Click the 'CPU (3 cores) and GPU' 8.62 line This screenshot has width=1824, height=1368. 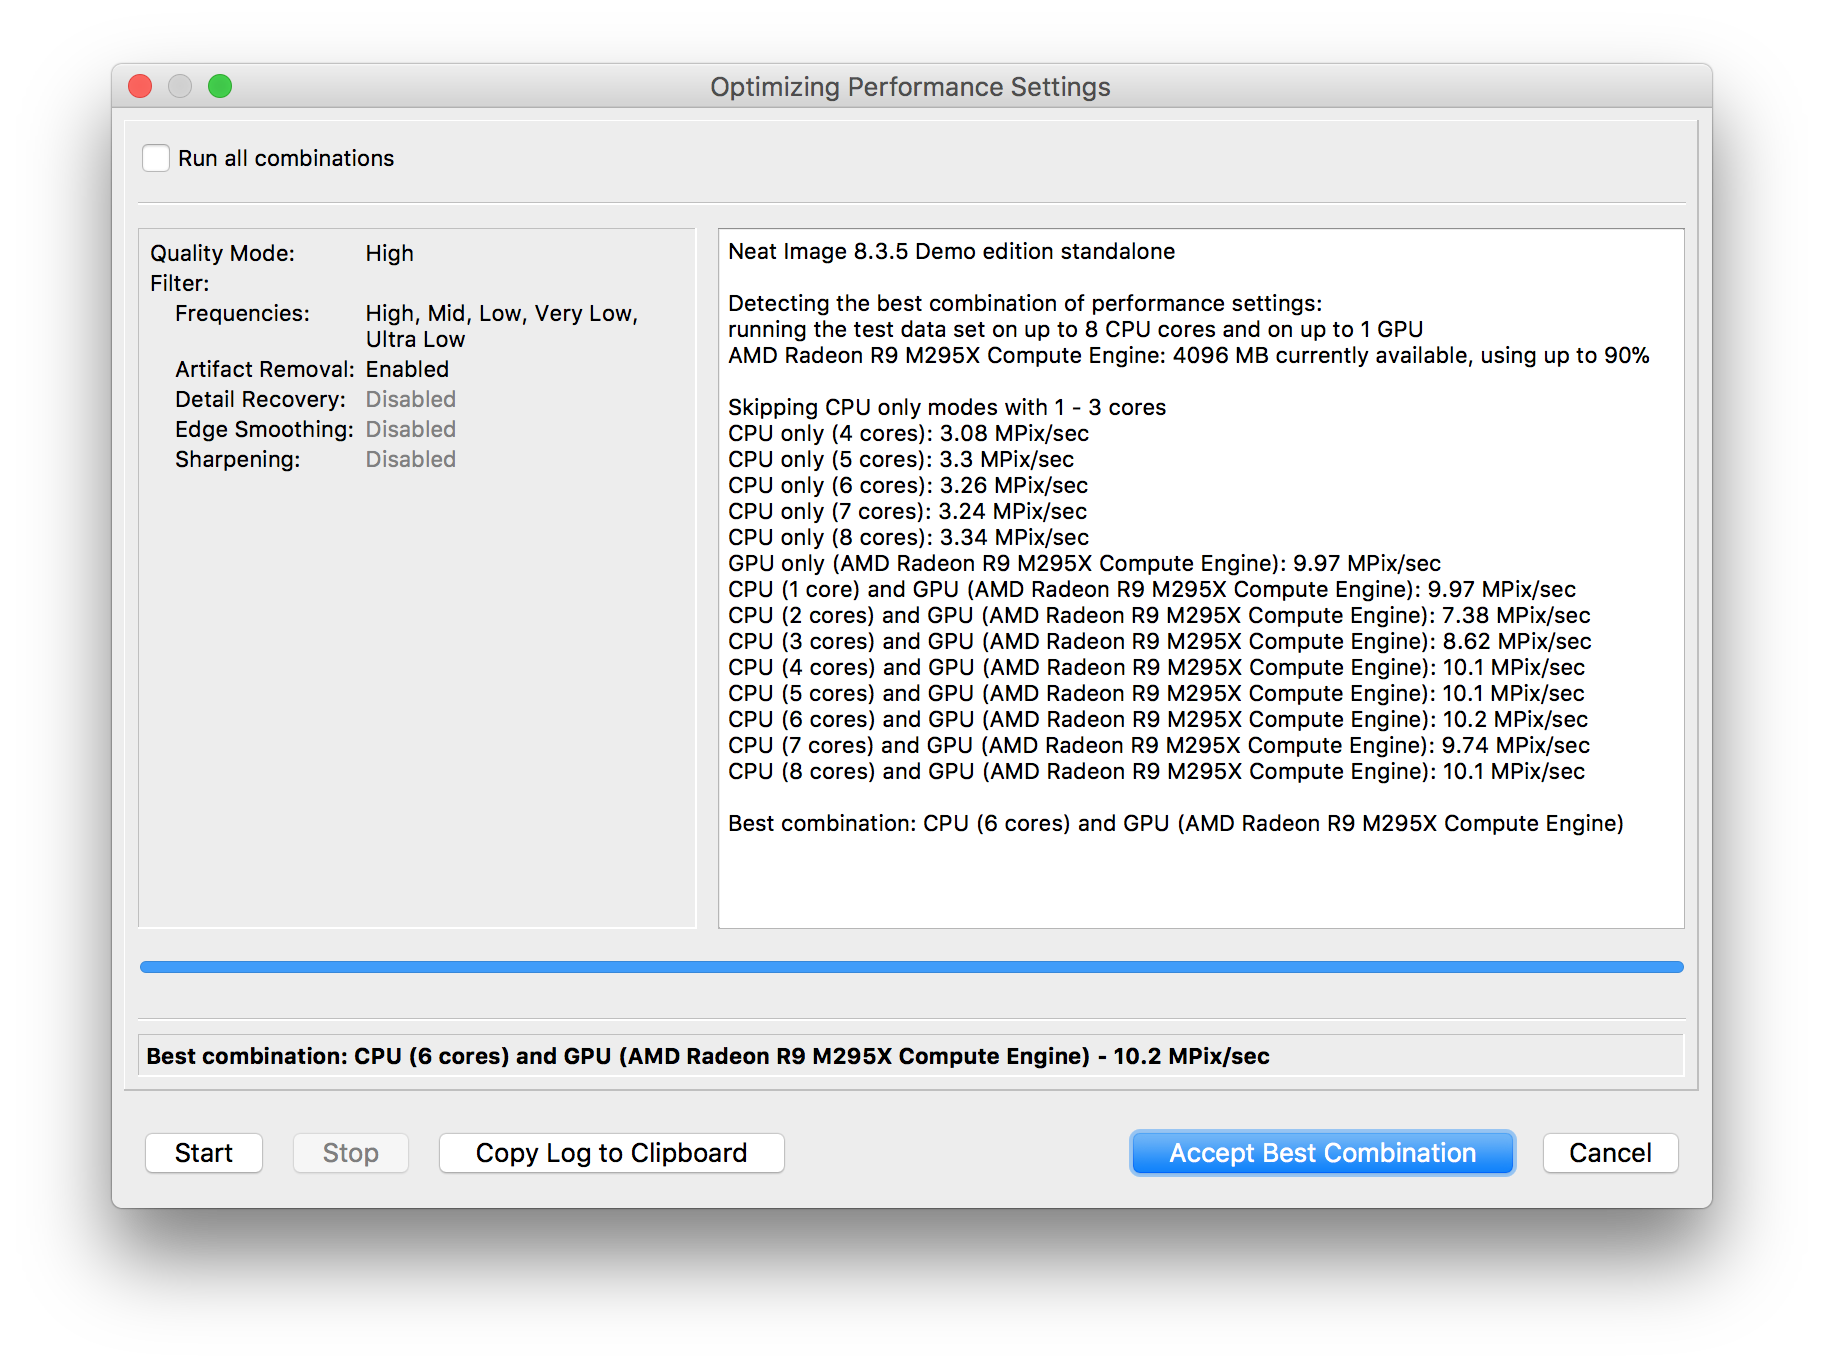pos(1160,642)
